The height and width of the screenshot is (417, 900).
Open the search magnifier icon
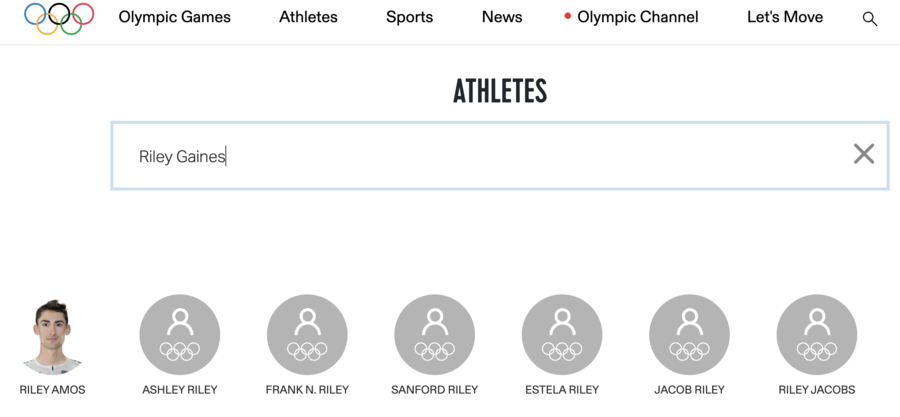(870, 19)
